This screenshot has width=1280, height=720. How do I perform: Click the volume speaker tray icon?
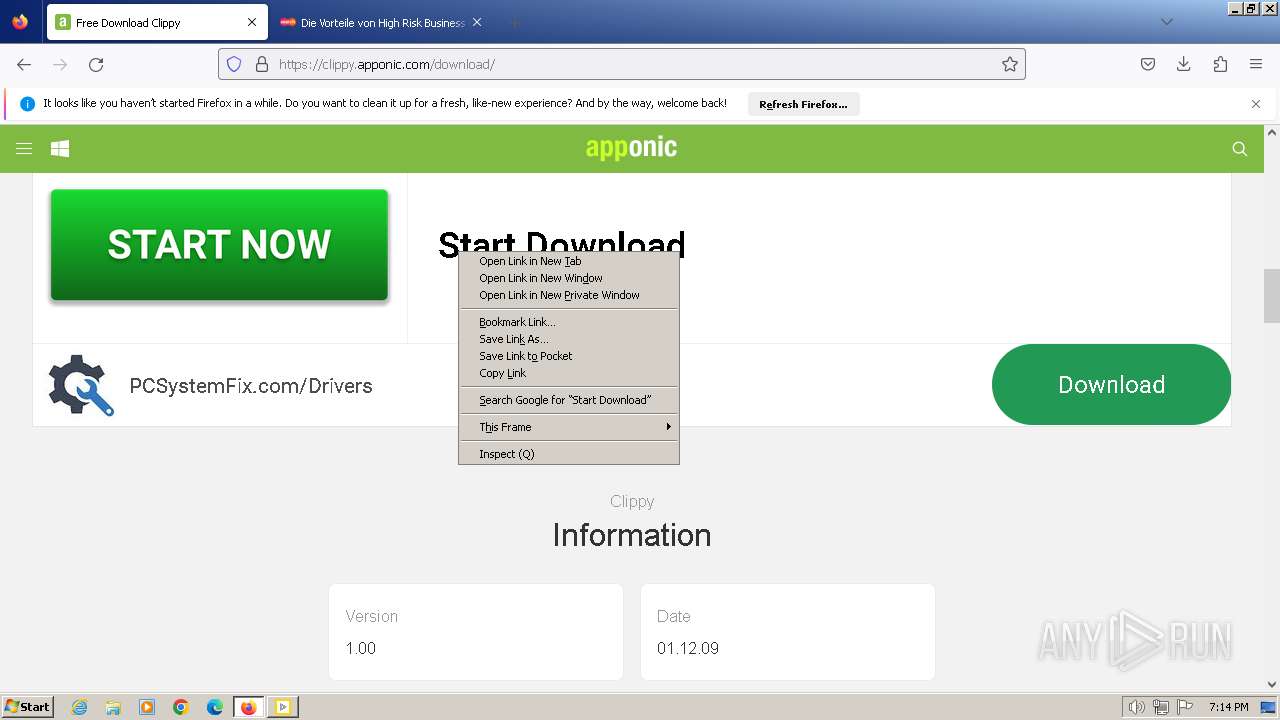(1136, 707)
